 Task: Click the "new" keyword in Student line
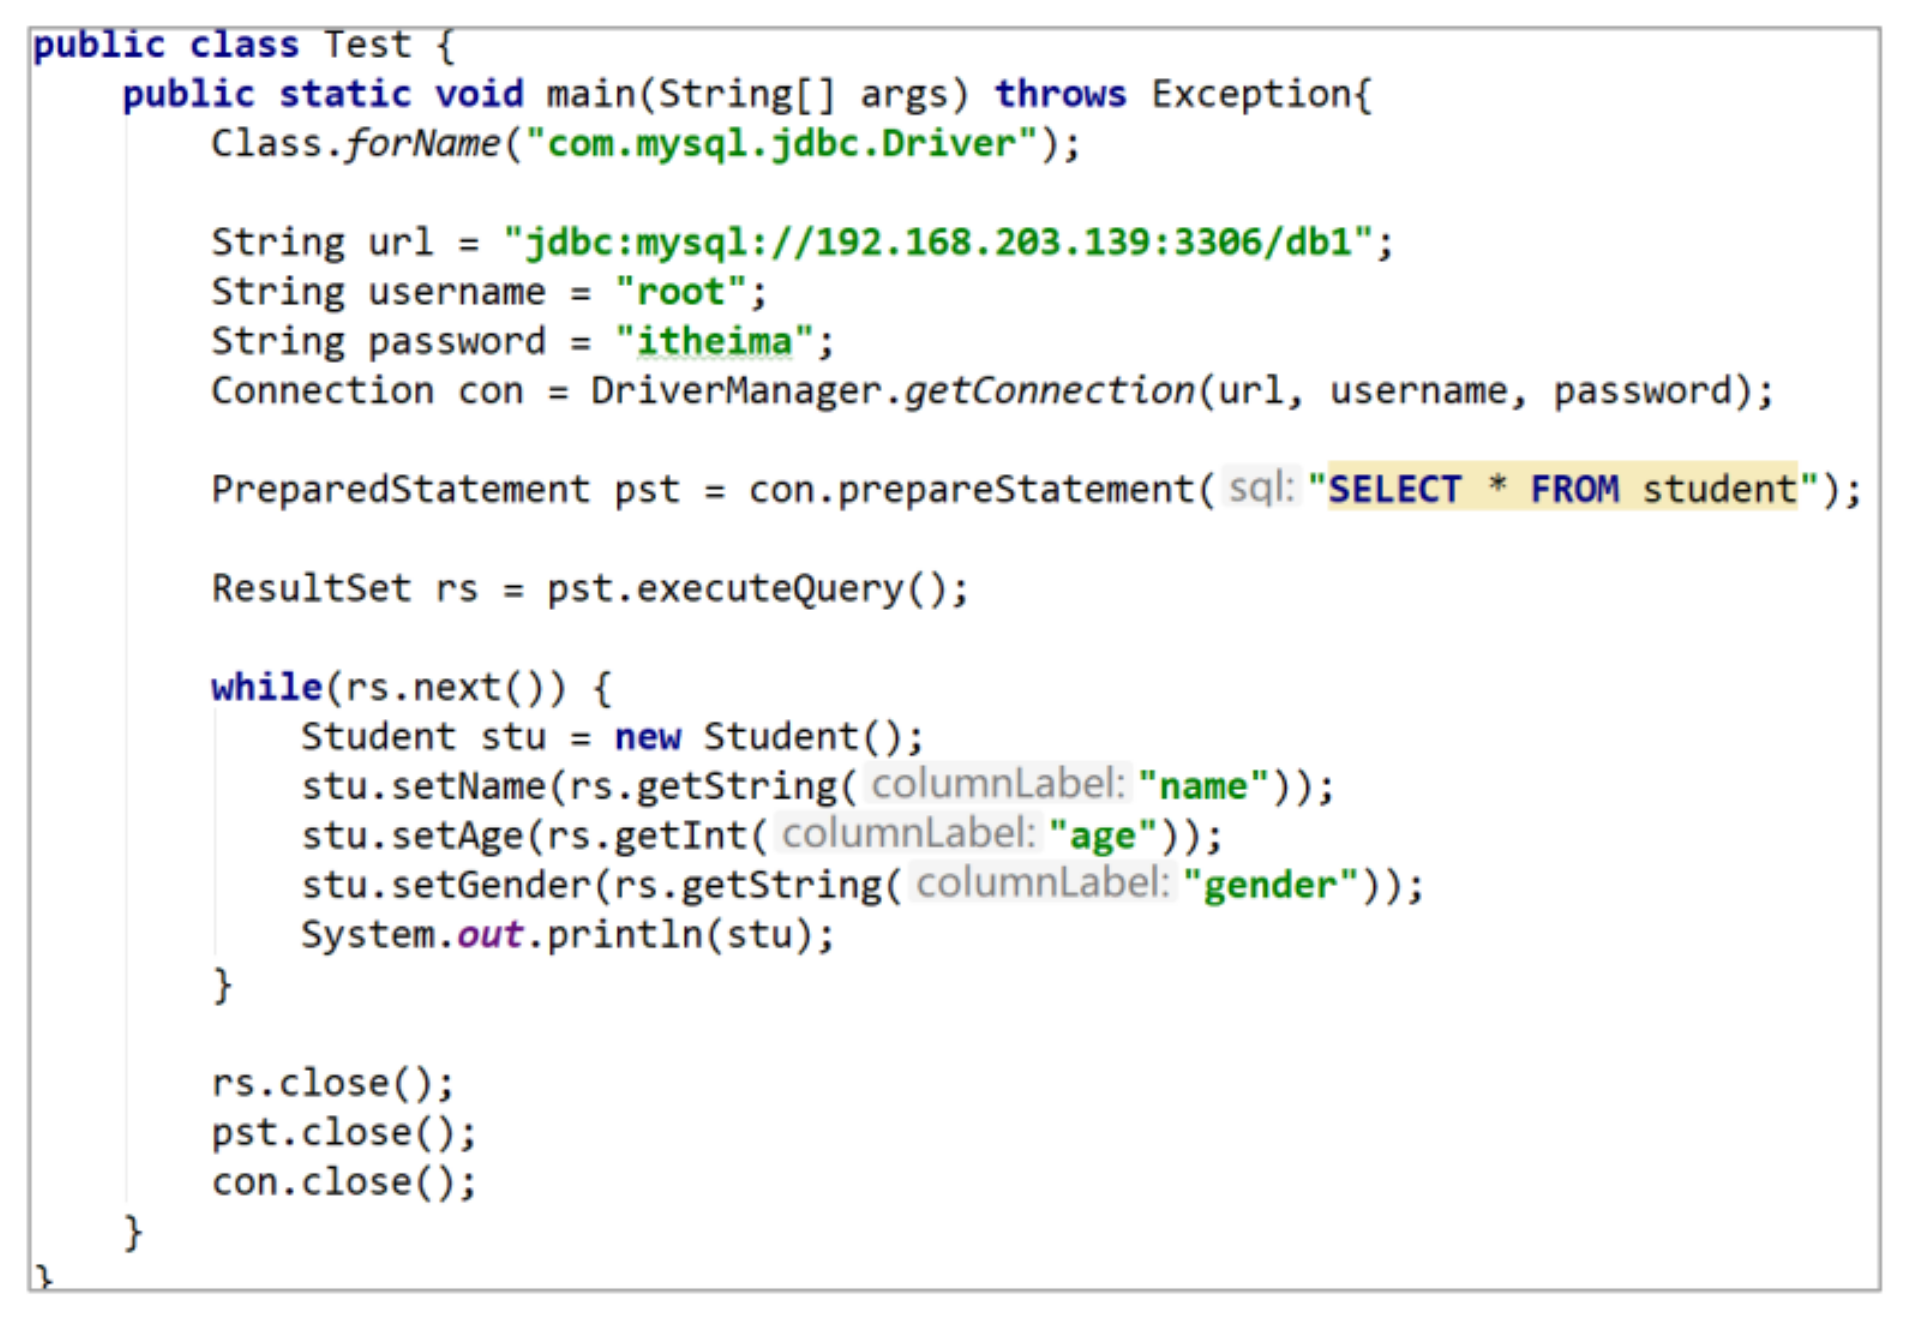(x=647, y=737)
